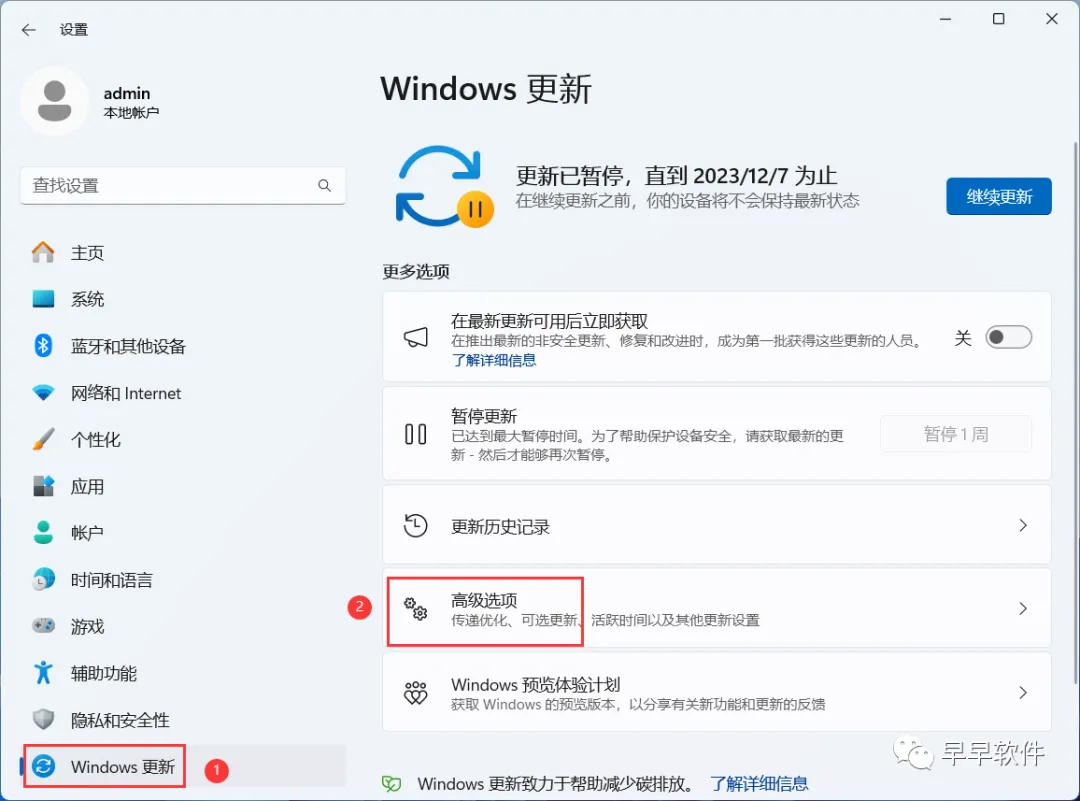Click the Bluetooth icon in the sidebar
The image size is (1080, 801).
tap(43, 346)
